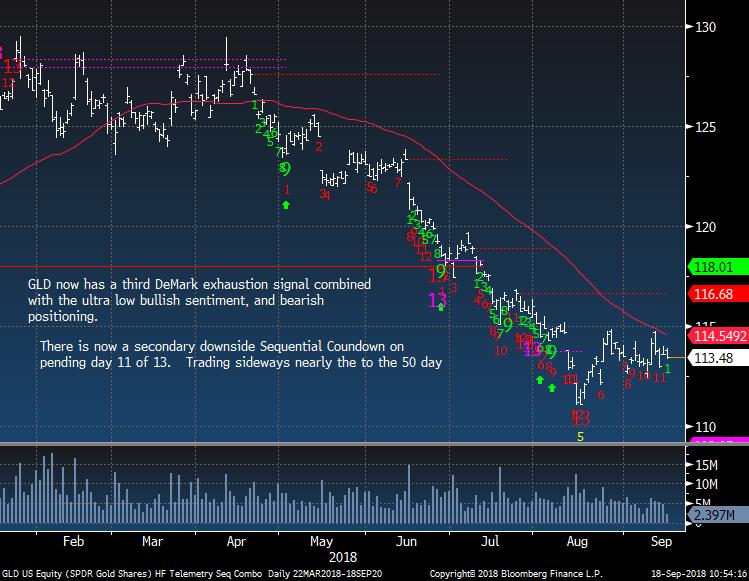
Task: Select the Apr label on time axis
Action: pyautogui.click(x=236, y=542)
